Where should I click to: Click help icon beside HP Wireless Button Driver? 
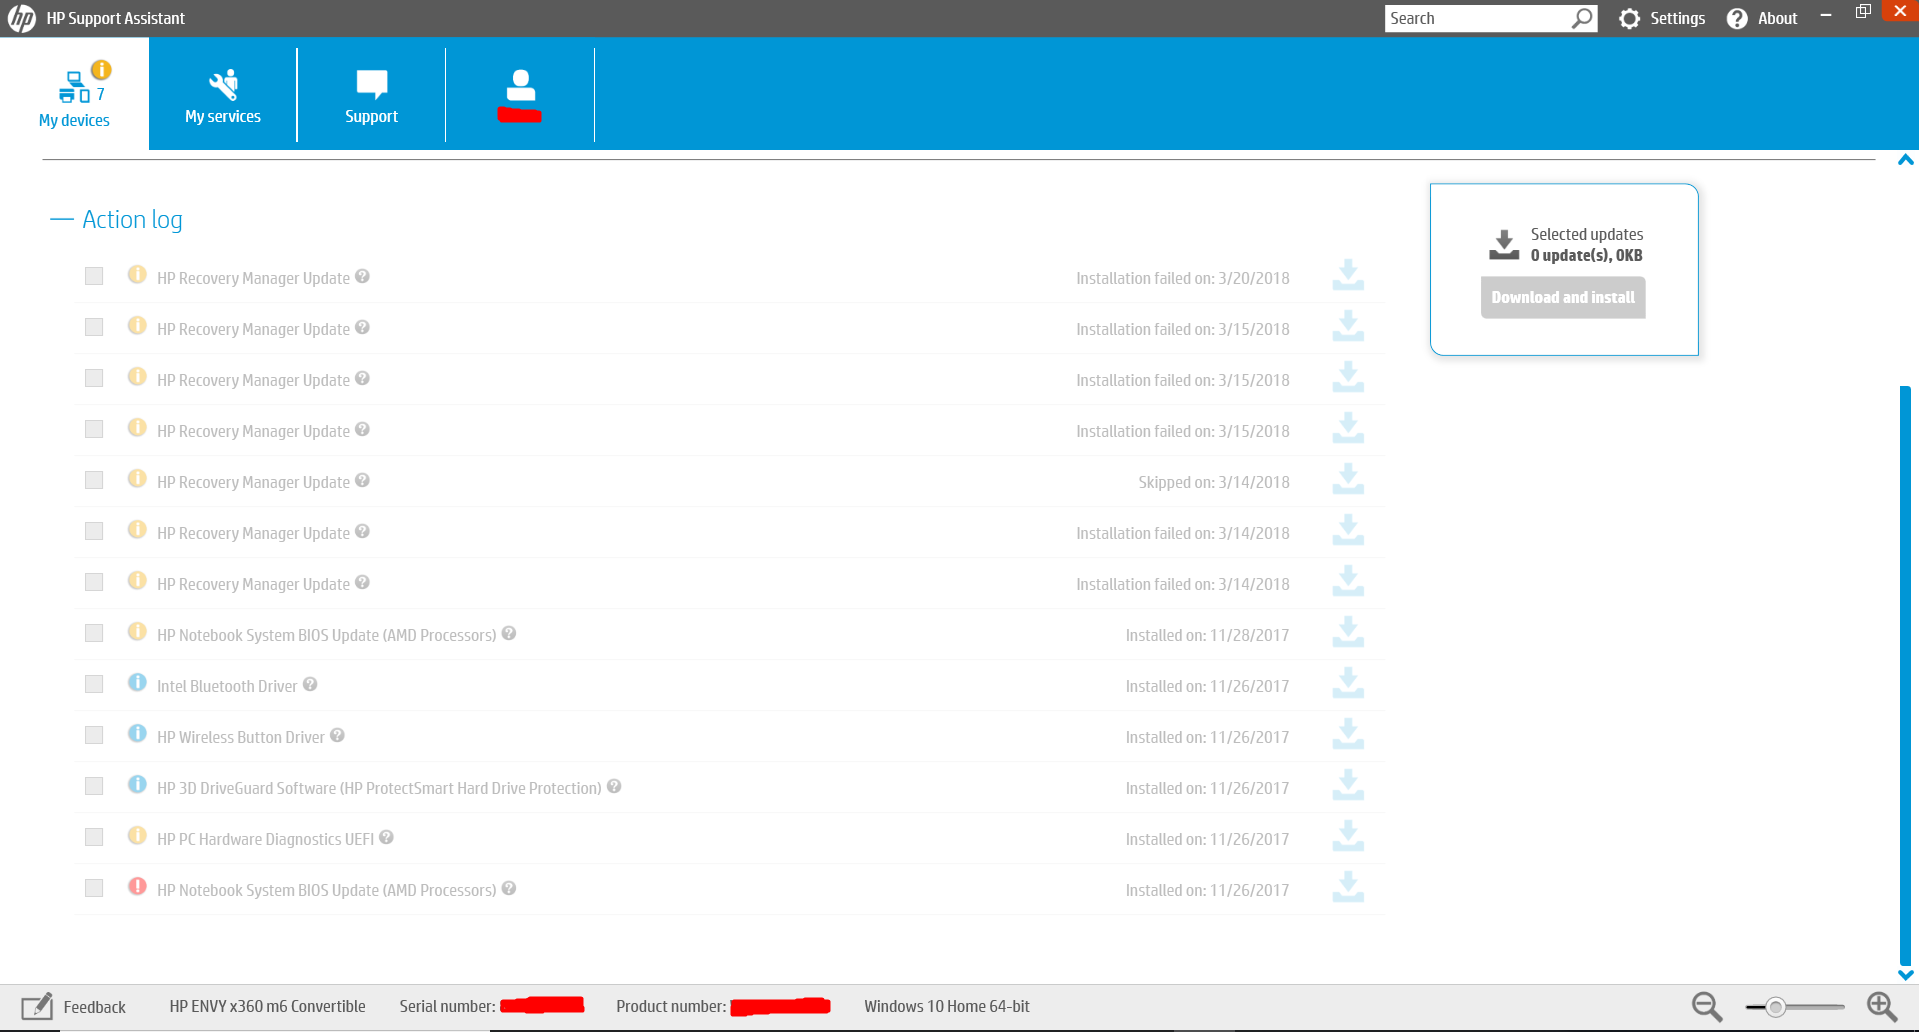tap(337, 735)
